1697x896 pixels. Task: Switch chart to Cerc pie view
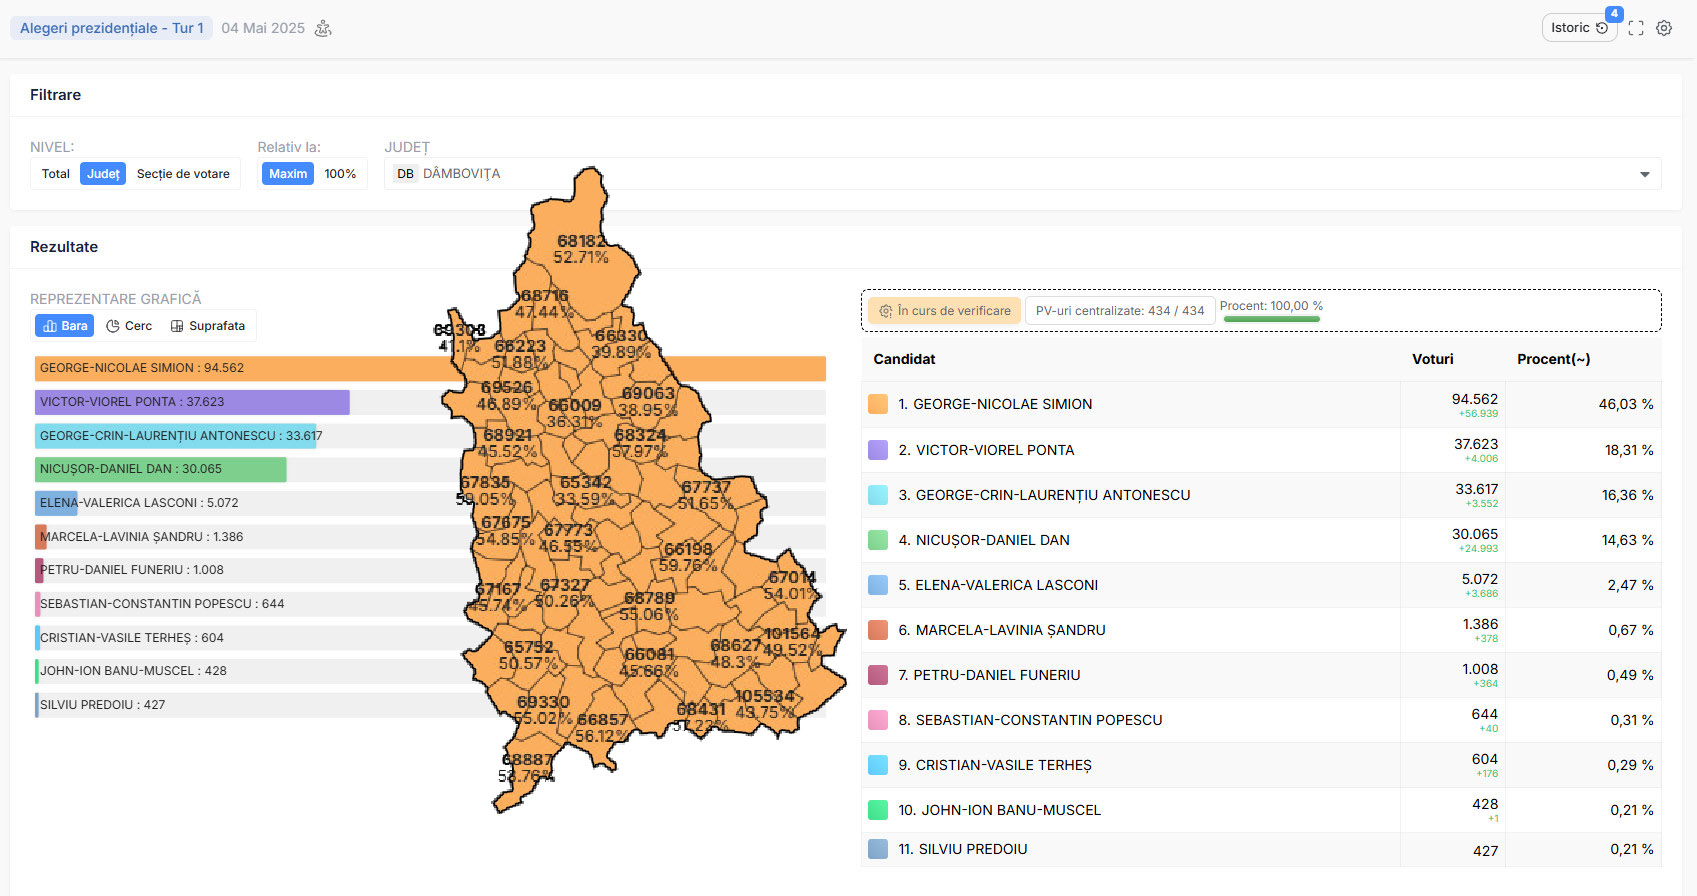coord(129,326)
